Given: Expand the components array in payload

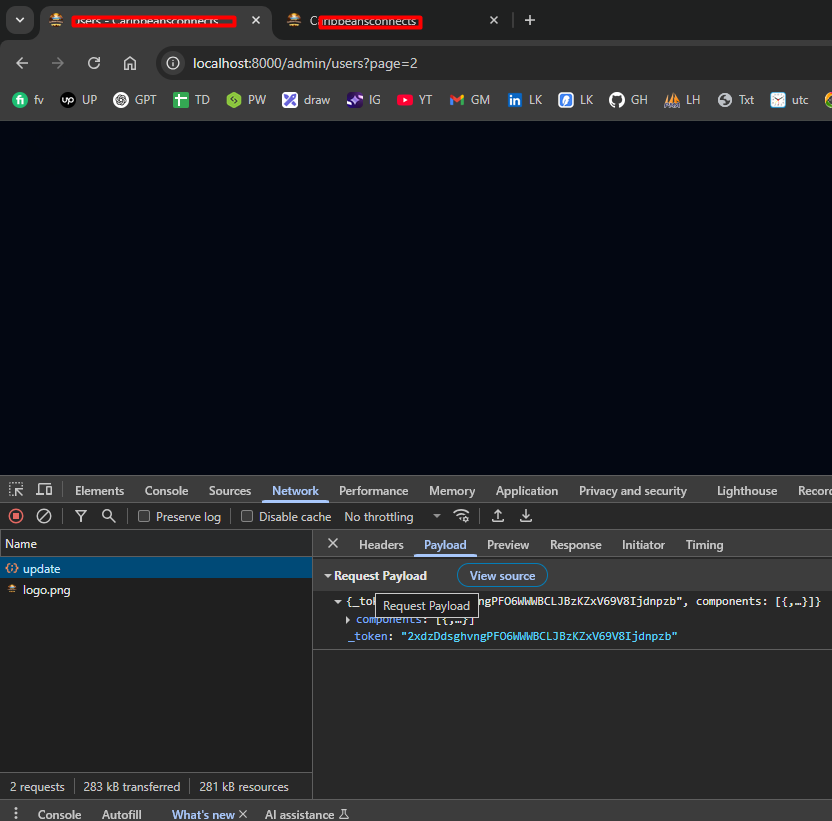Looking at the screenshot, I should (x=348, y=620).
